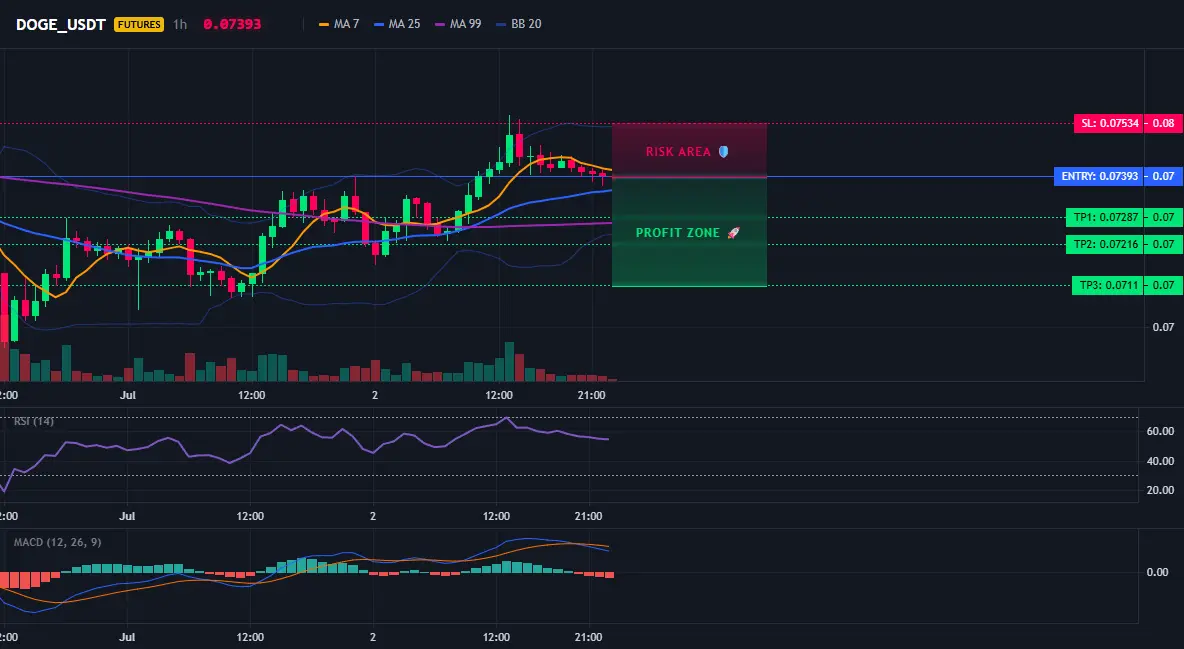The width and height of the screenshot is (1184, 649).
Task: Select the 1h timeframe label
Action: (x=180, y=24)
